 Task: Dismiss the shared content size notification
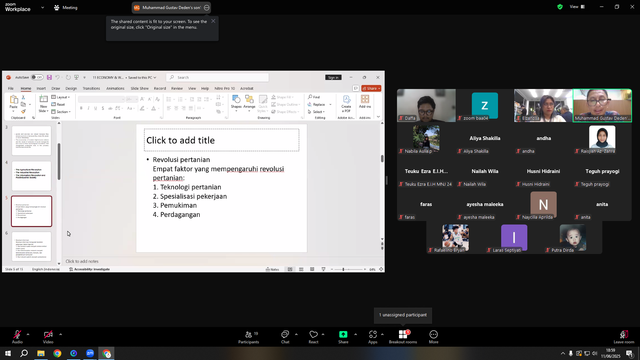point(213,21)
